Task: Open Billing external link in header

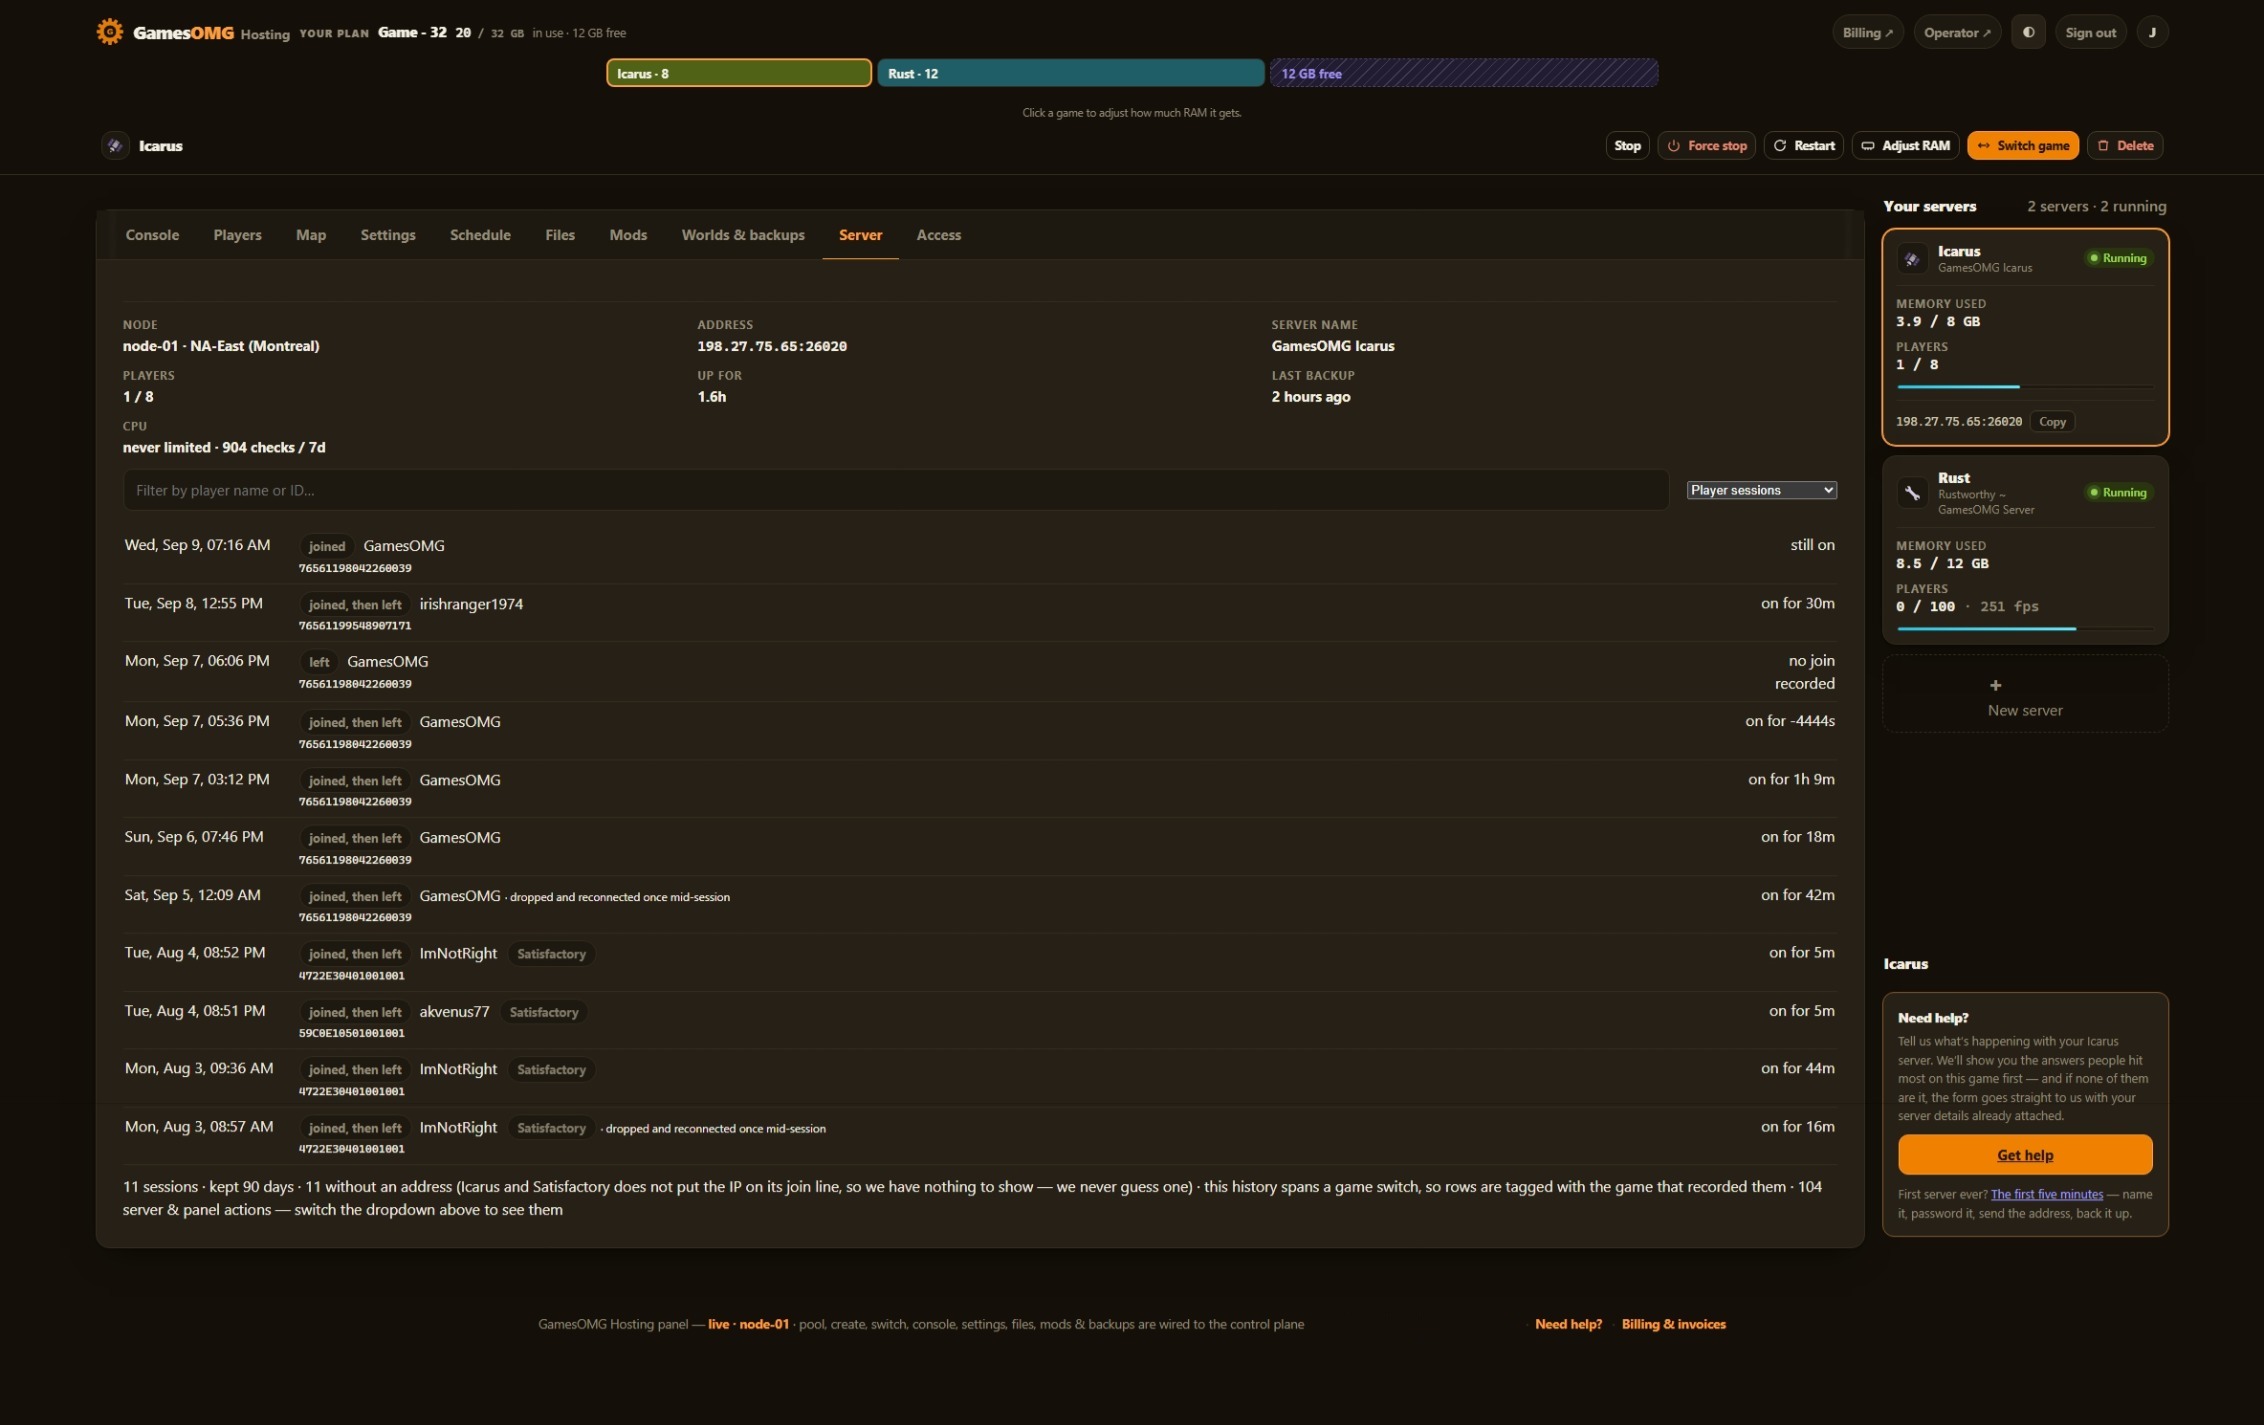Action: click(x=1867, y=32)
